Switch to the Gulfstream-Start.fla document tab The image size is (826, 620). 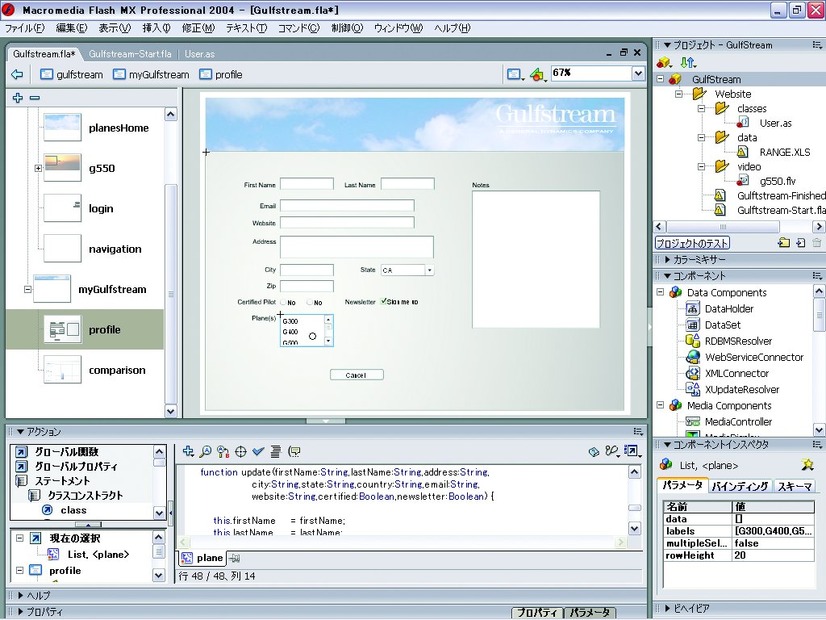click(x=129, y=53)
